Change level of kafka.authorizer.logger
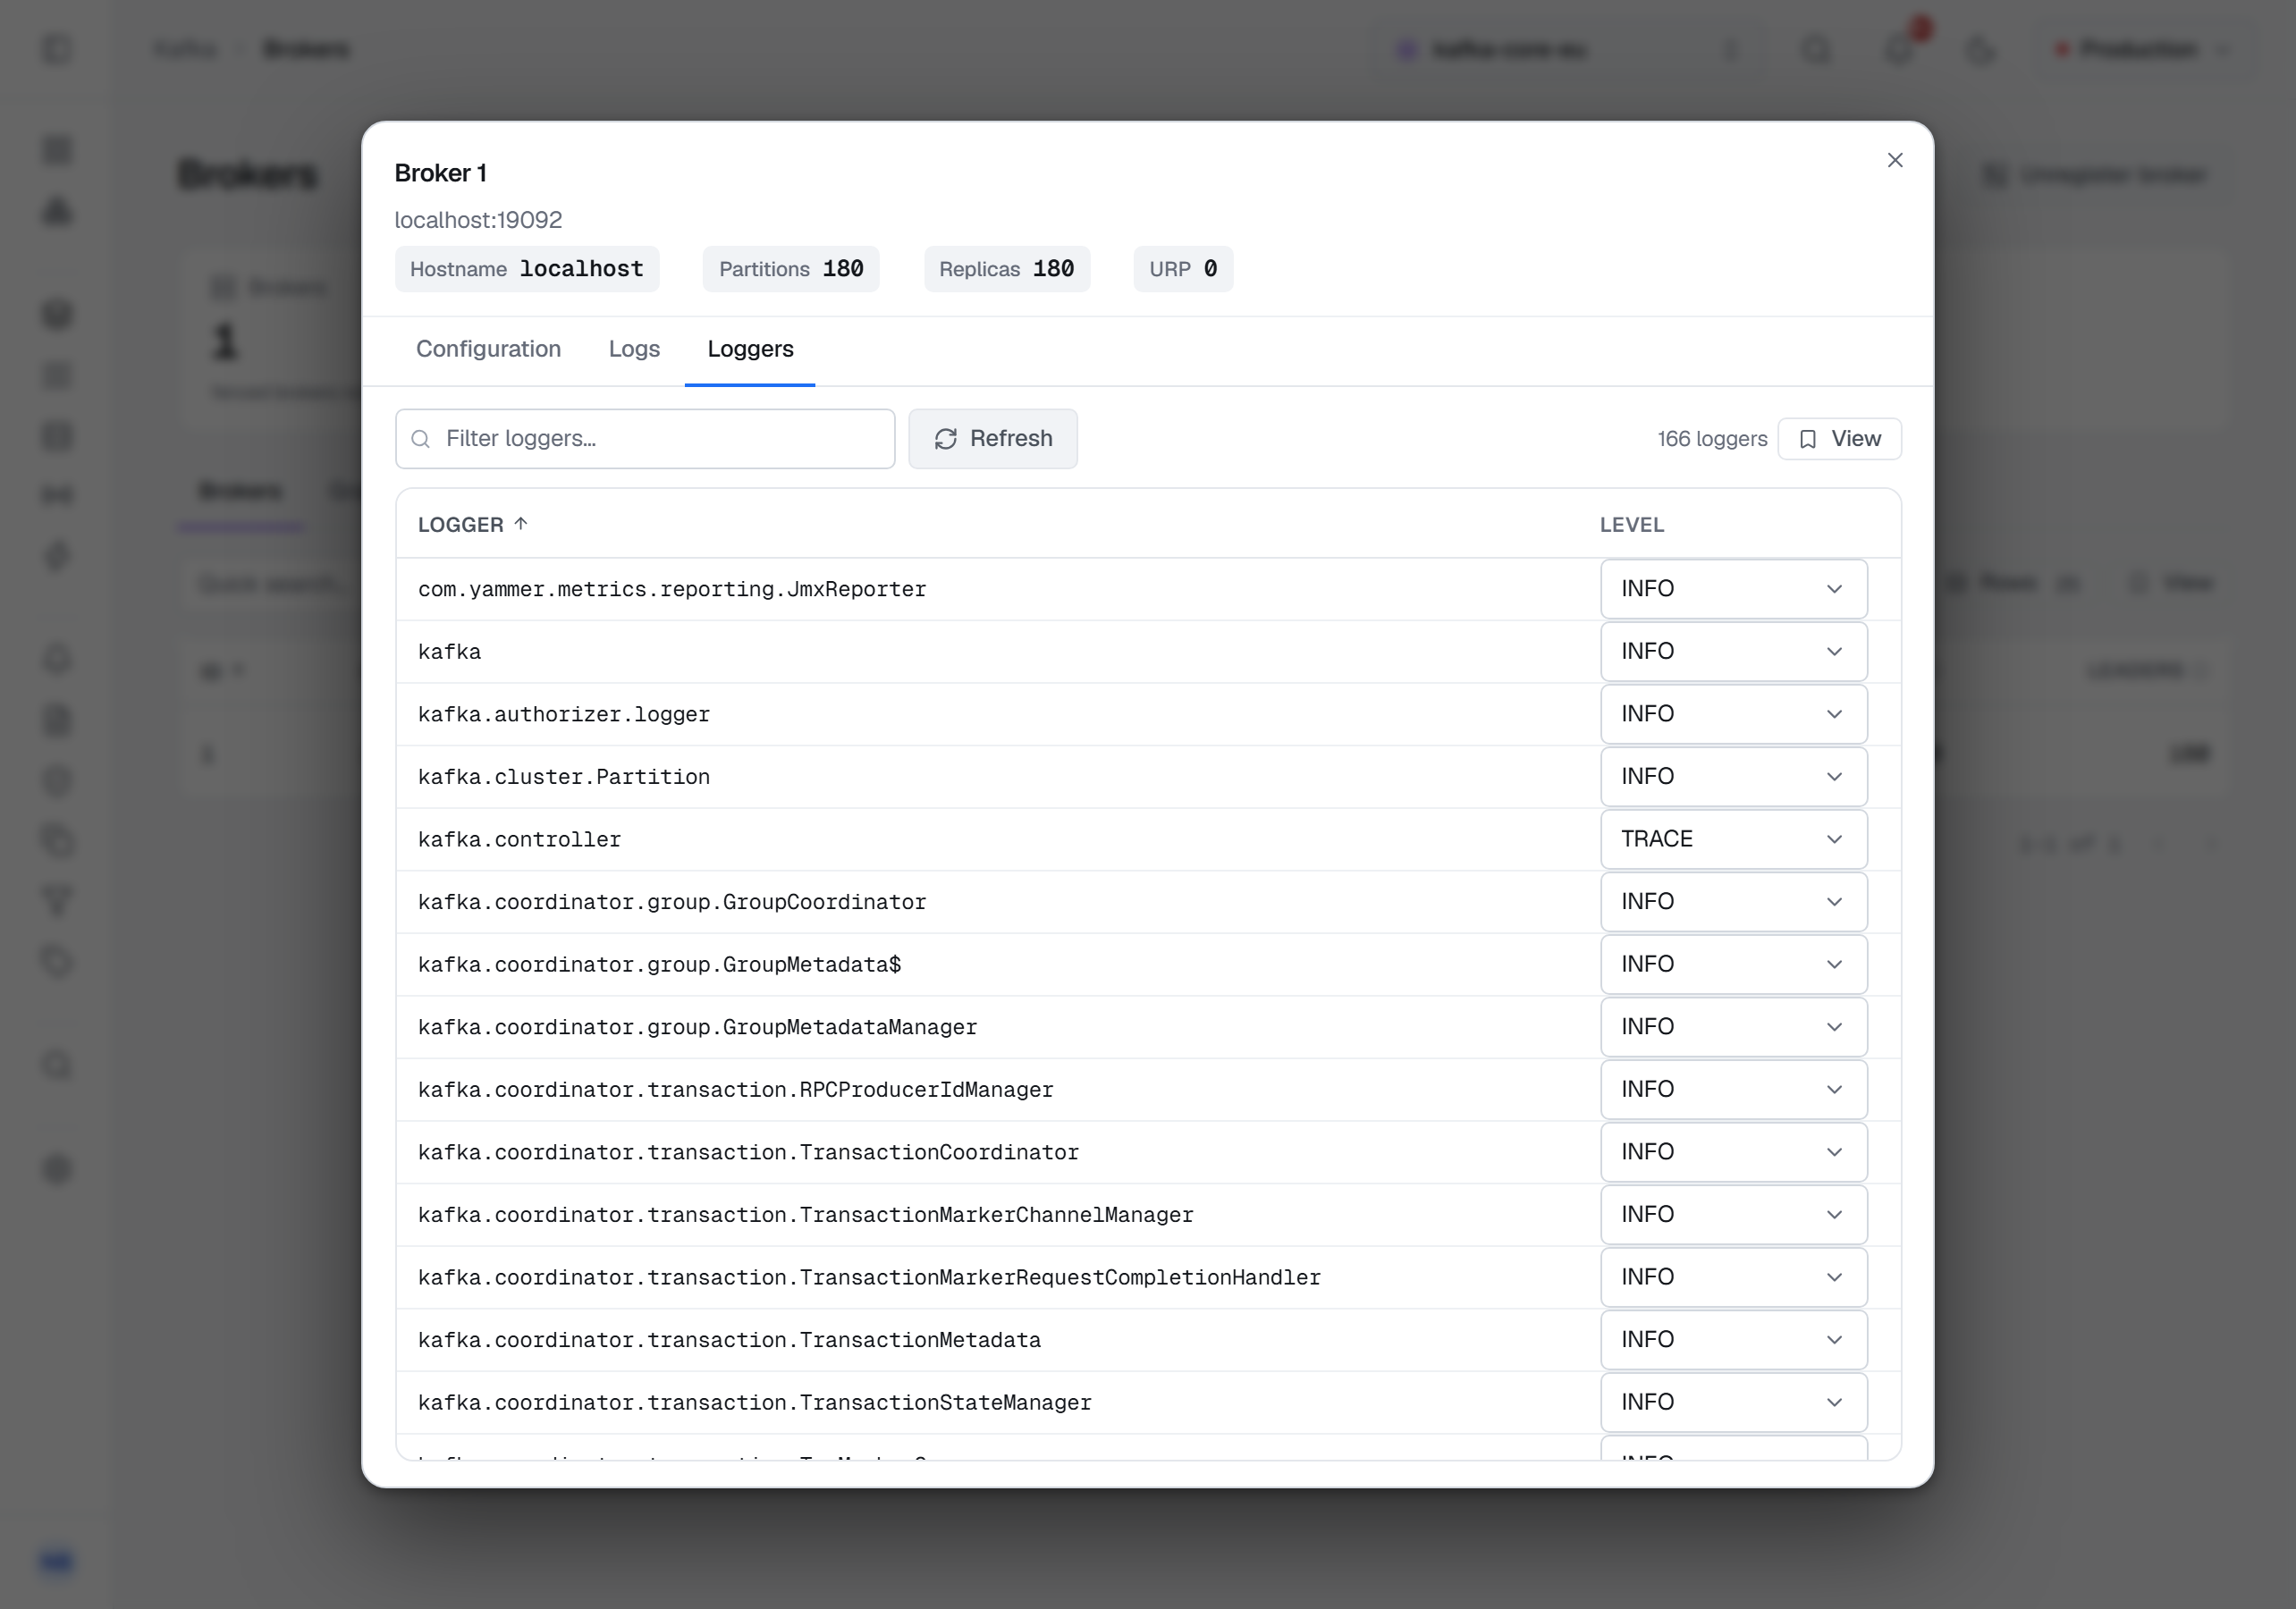 (x=1733, y=714)
